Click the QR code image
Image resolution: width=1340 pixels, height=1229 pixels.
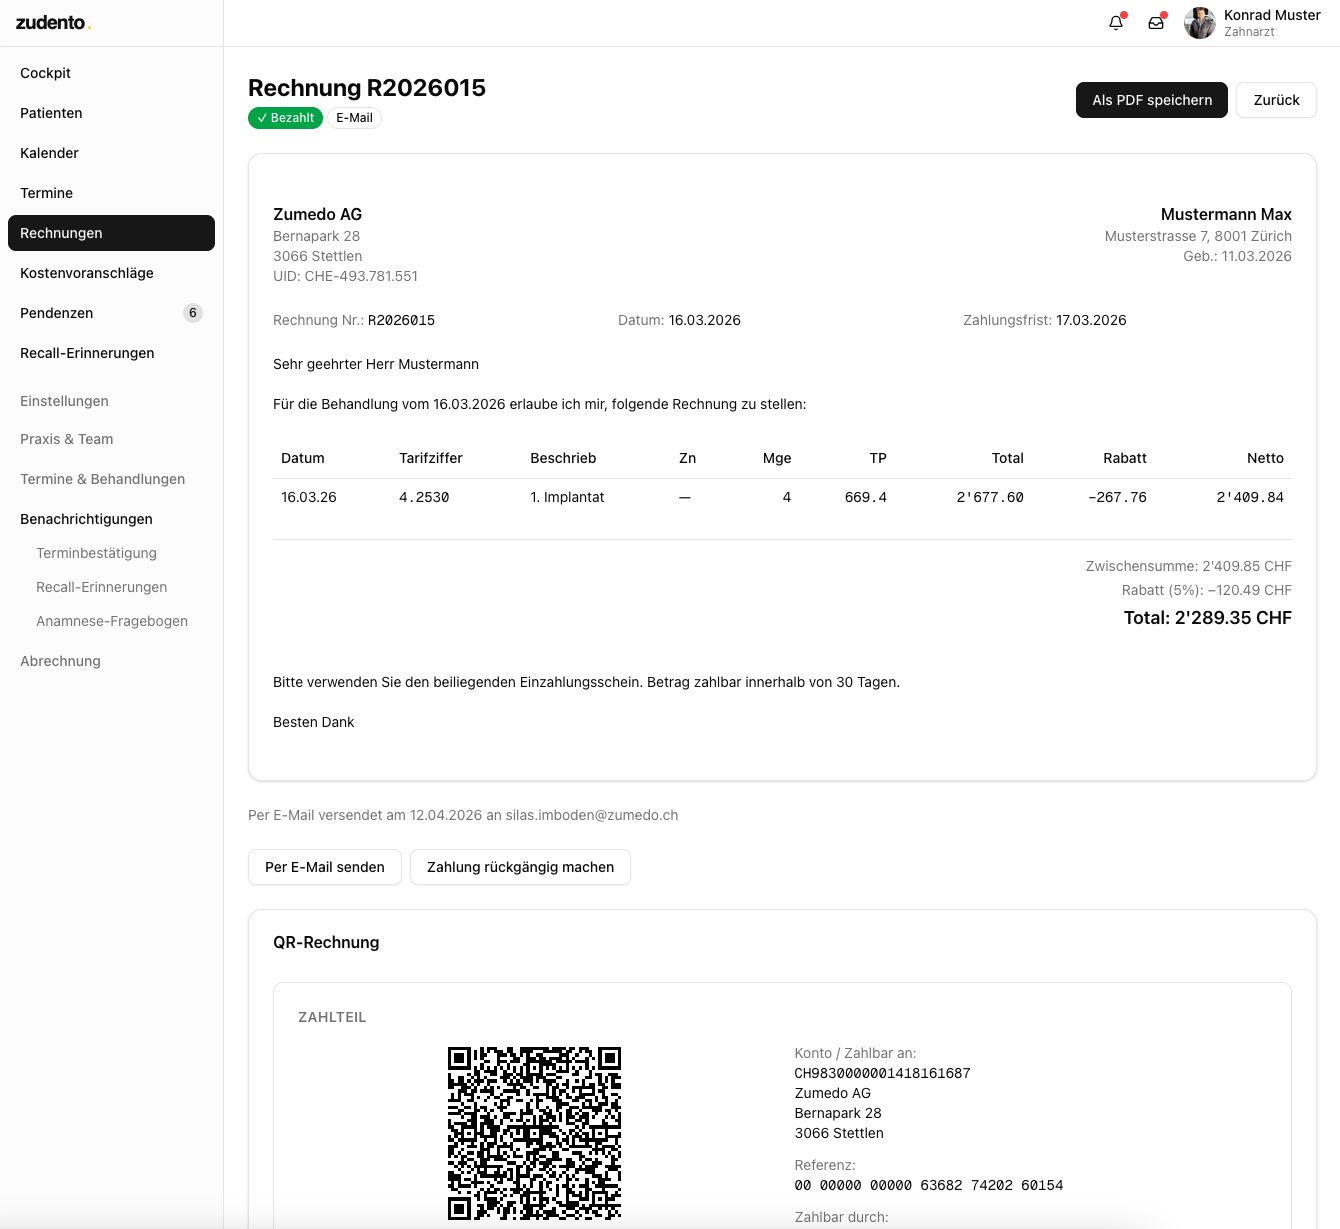(534, 1133)
